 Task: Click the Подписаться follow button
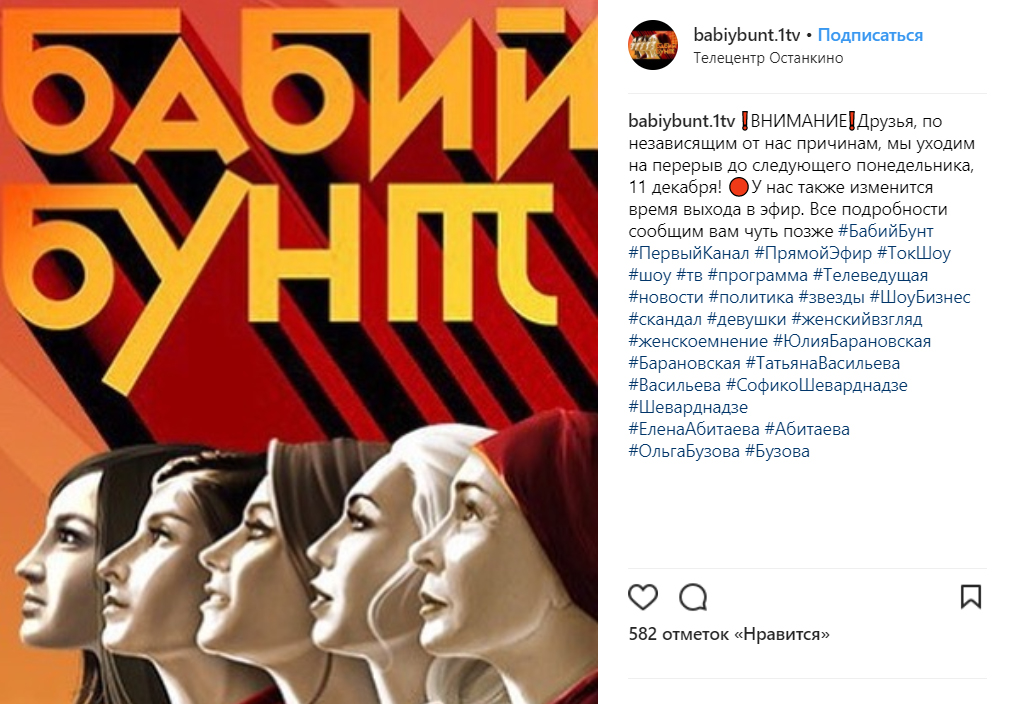click(870, 35)
